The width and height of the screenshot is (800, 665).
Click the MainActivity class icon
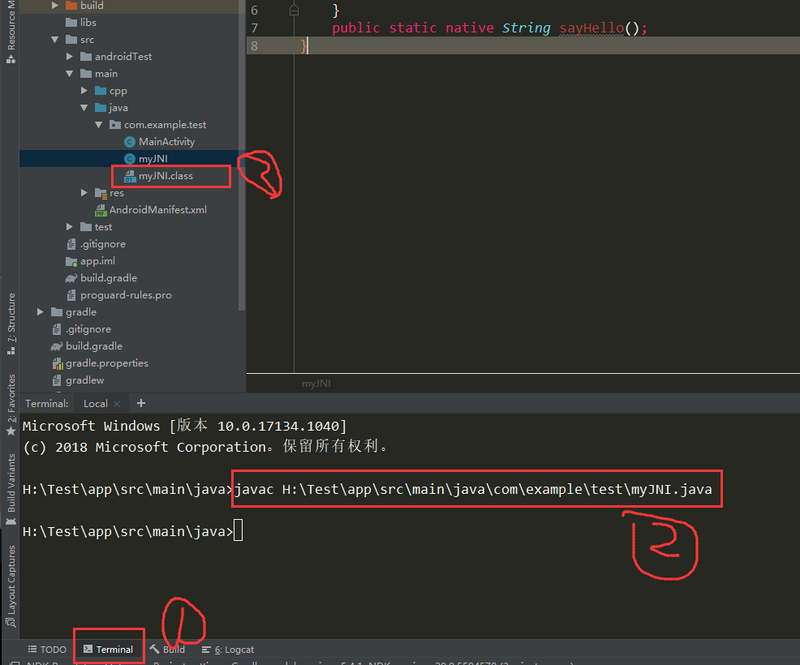tap(130, 142)
